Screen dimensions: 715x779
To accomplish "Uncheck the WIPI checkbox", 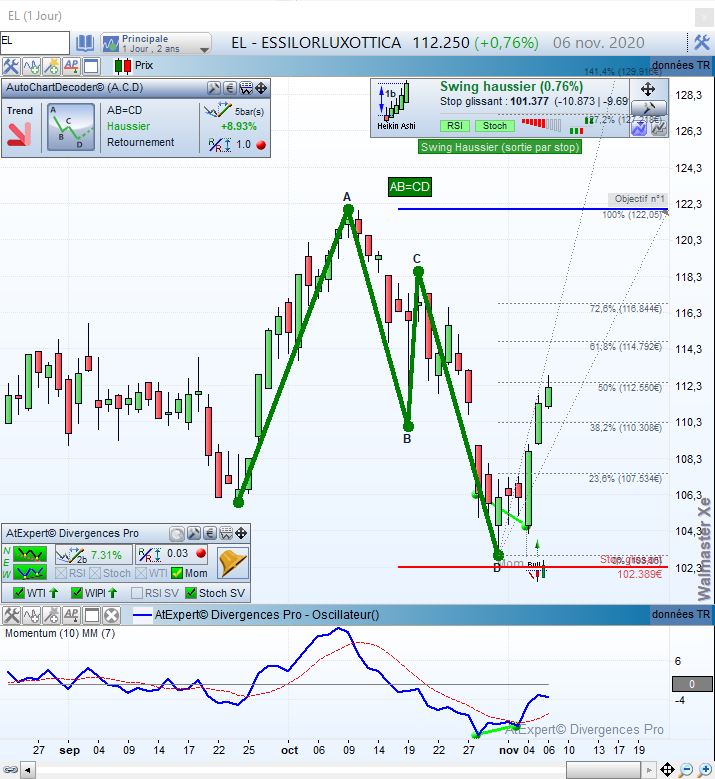I will tap(77, 593).
